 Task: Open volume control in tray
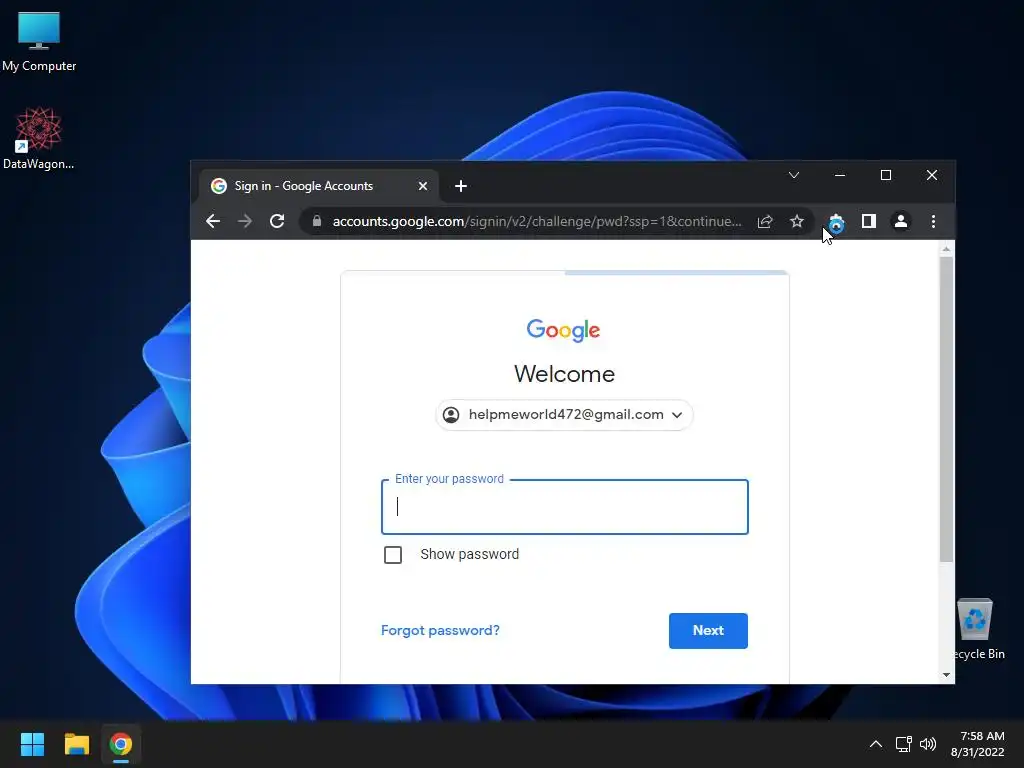coord(927,744)
